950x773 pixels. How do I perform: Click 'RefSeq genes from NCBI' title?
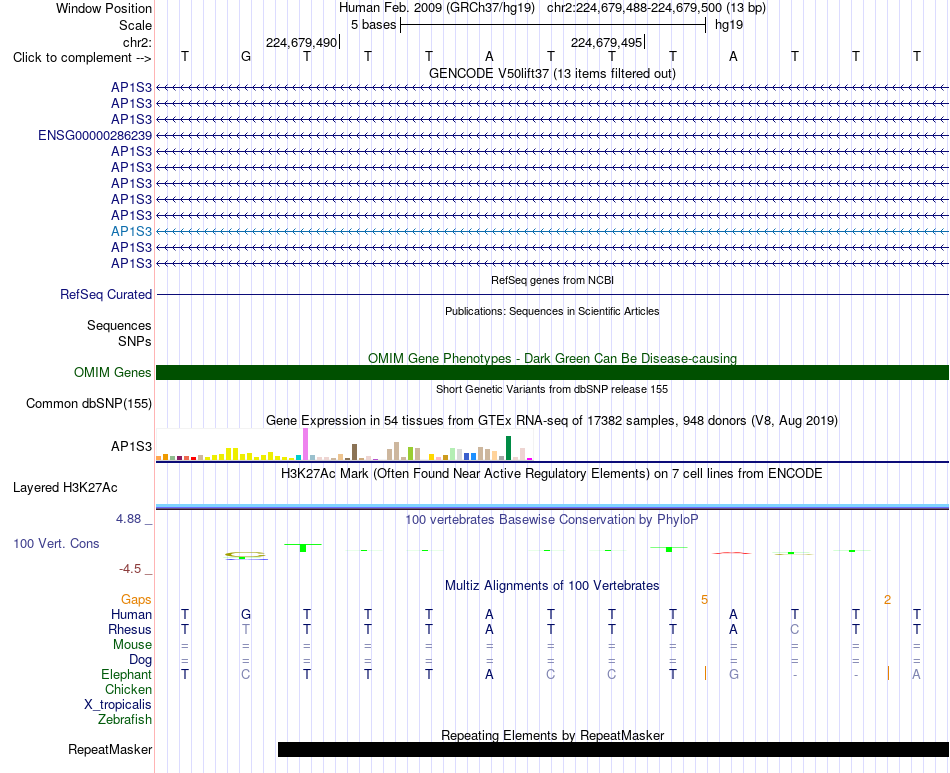[552, 280]
